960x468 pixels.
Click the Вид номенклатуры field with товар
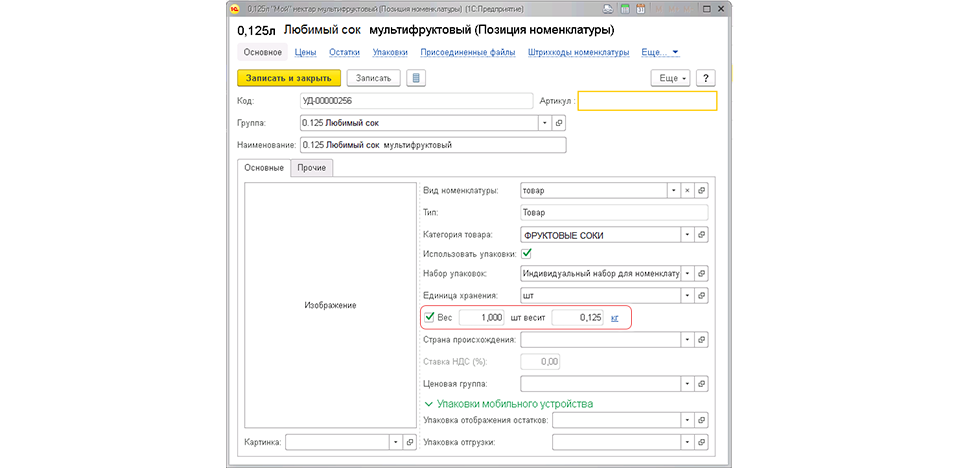pos(593,191)
